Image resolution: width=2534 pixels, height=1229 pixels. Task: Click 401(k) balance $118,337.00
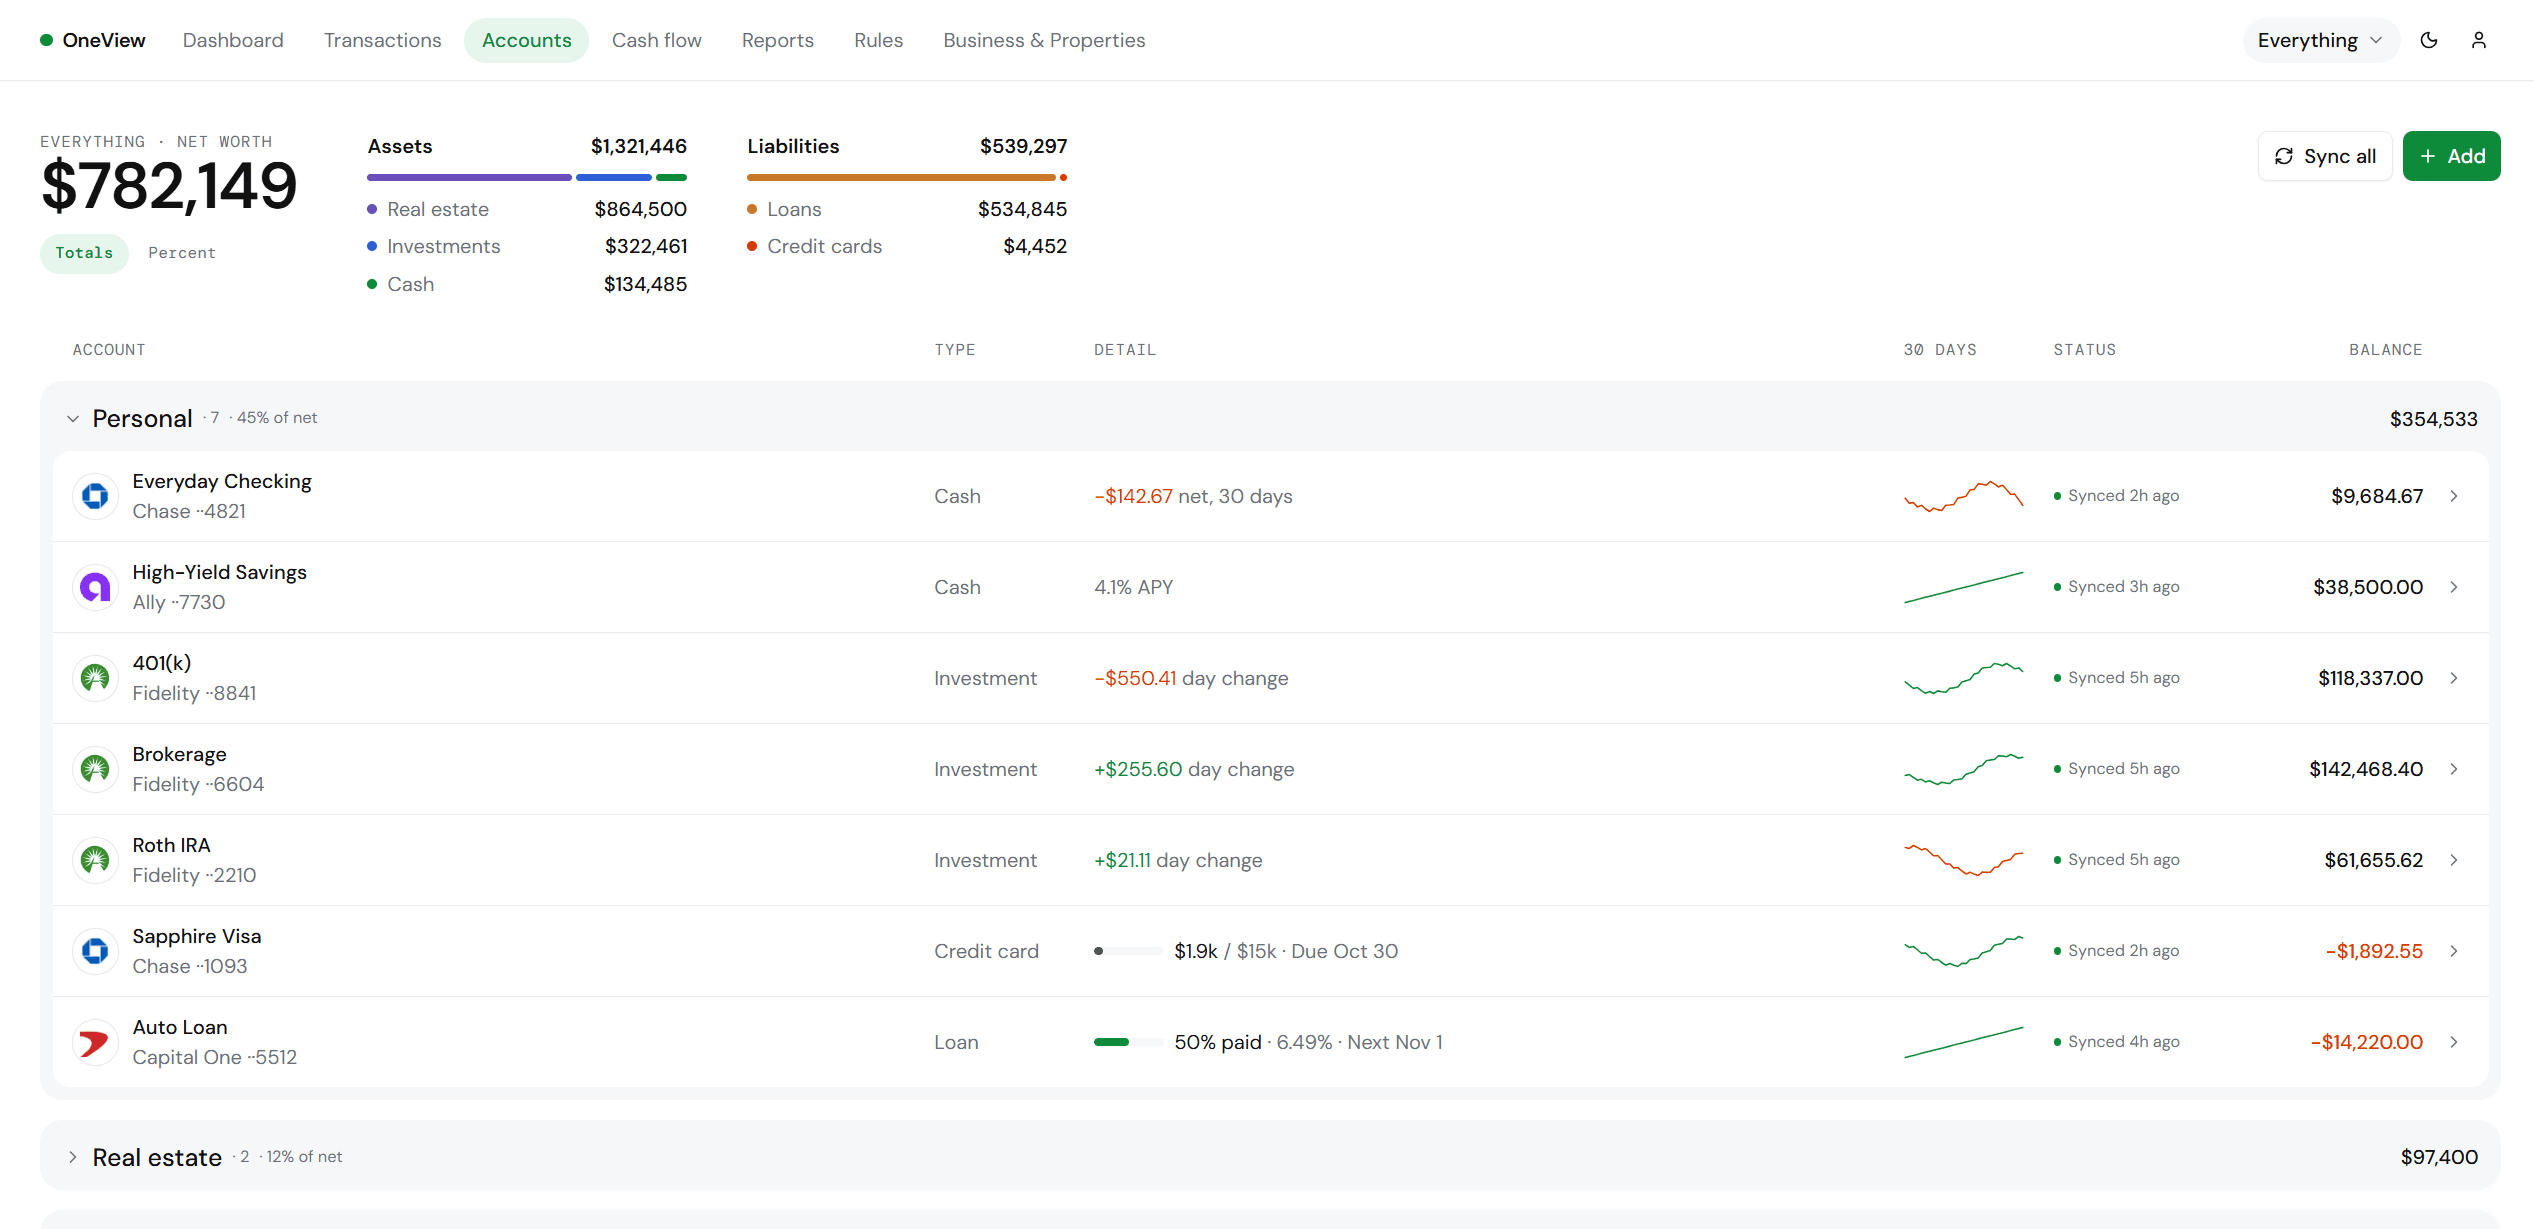pyautogui.click(x=2370, y=678)
